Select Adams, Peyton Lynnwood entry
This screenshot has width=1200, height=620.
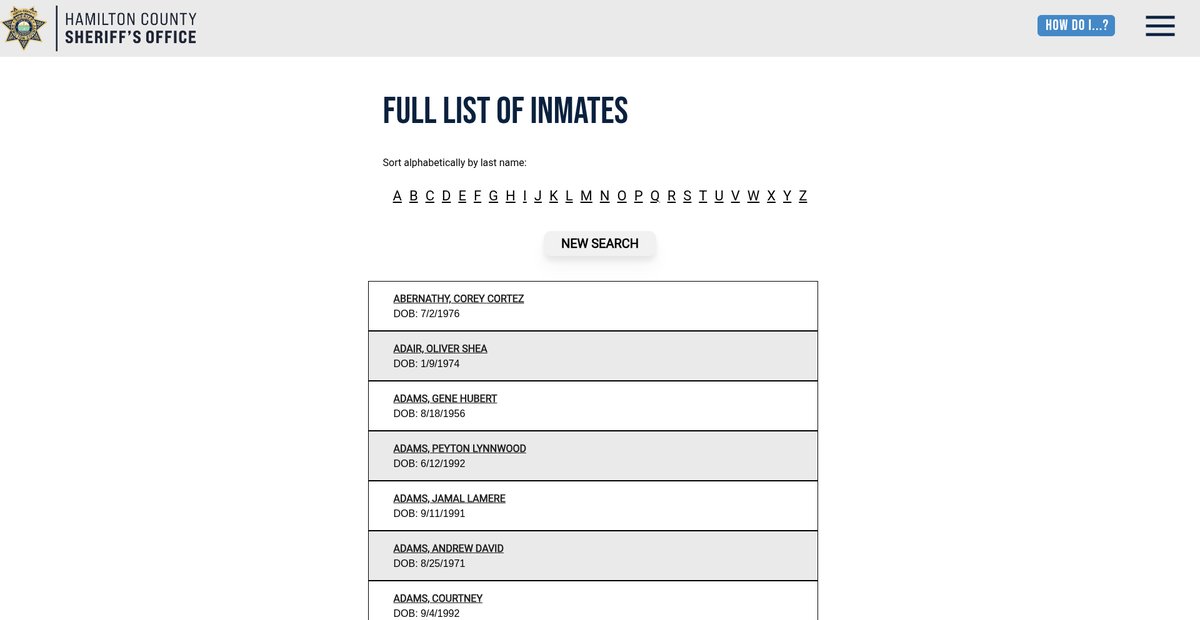[459, 449]
